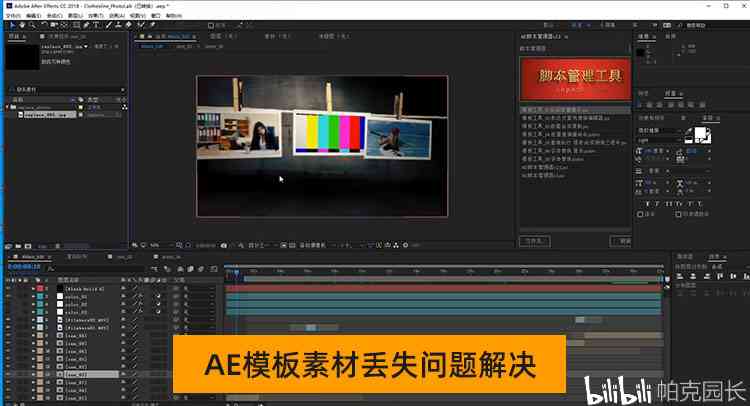Select the Unified Camera tool
The image size is (750, 406).
coord(54,25)
